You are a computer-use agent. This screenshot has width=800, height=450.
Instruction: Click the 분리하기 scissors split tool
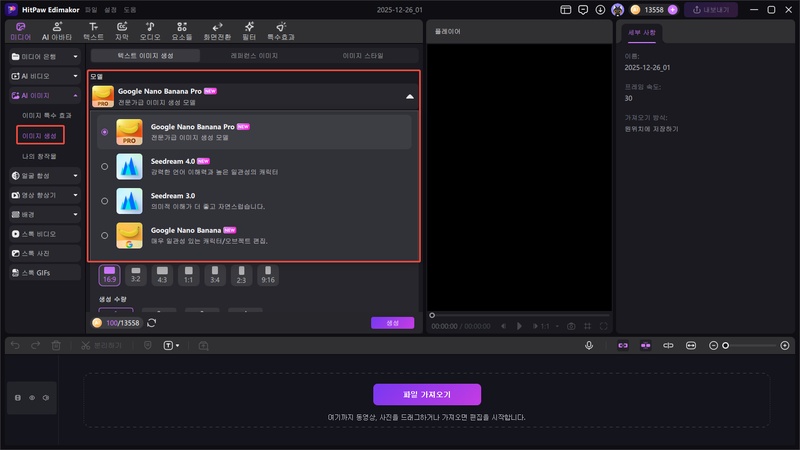[x=101, y=345]
